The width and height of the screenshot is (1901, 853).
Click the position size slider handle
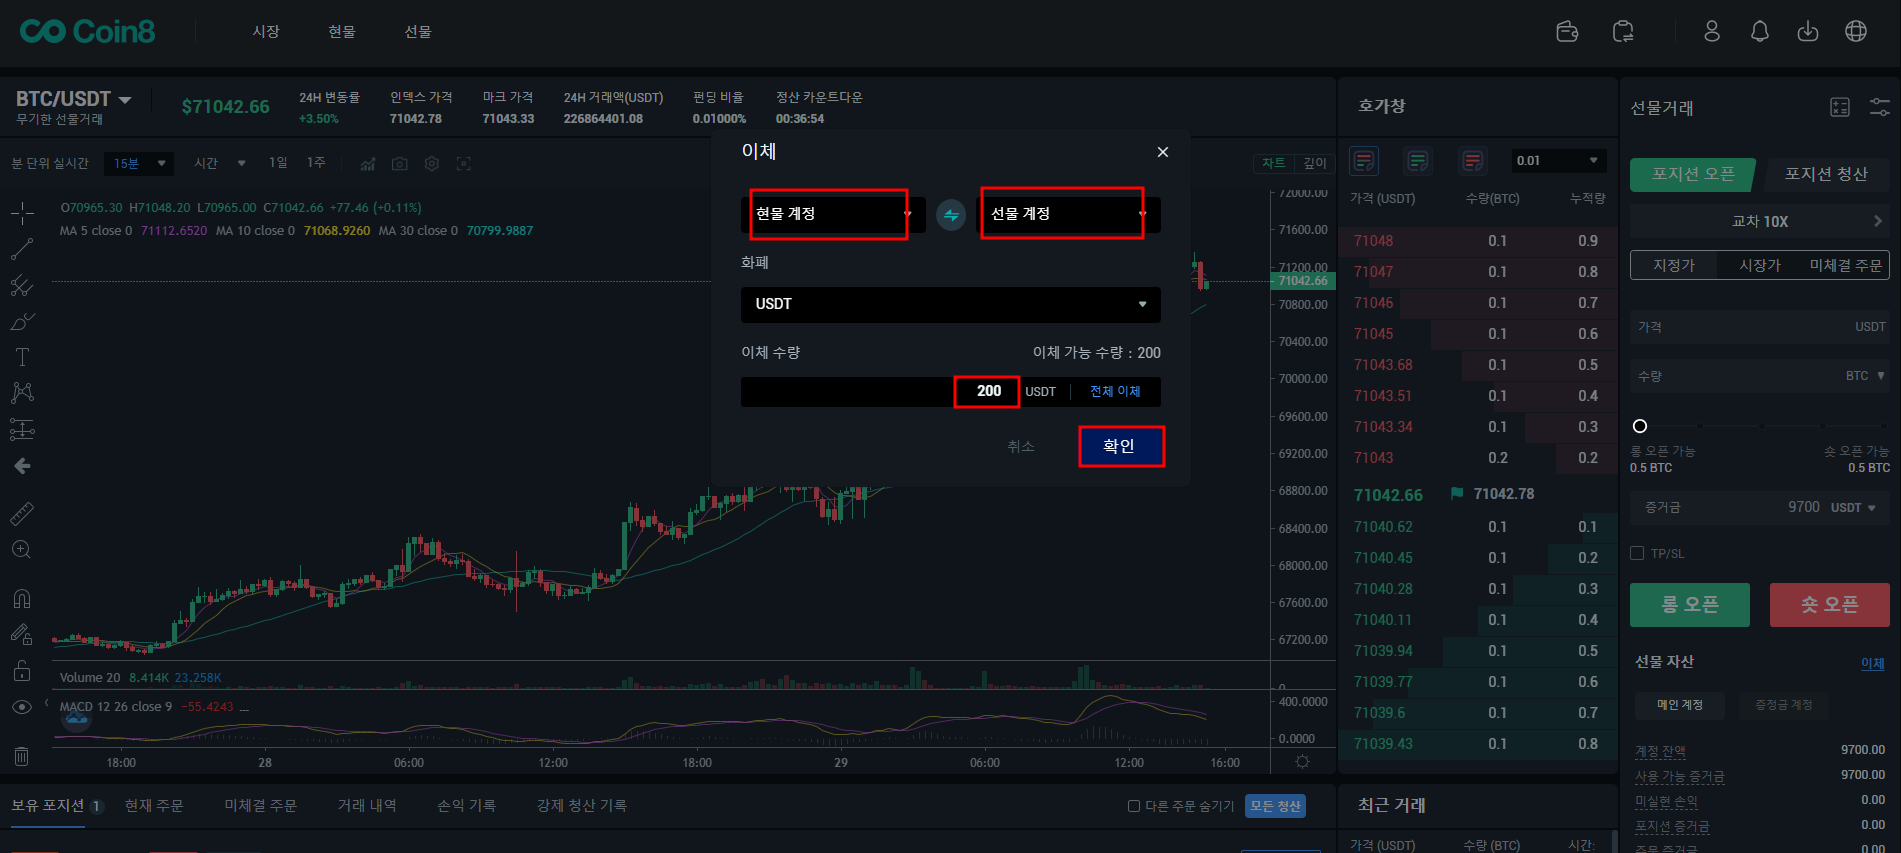(x=1639, y=426)
